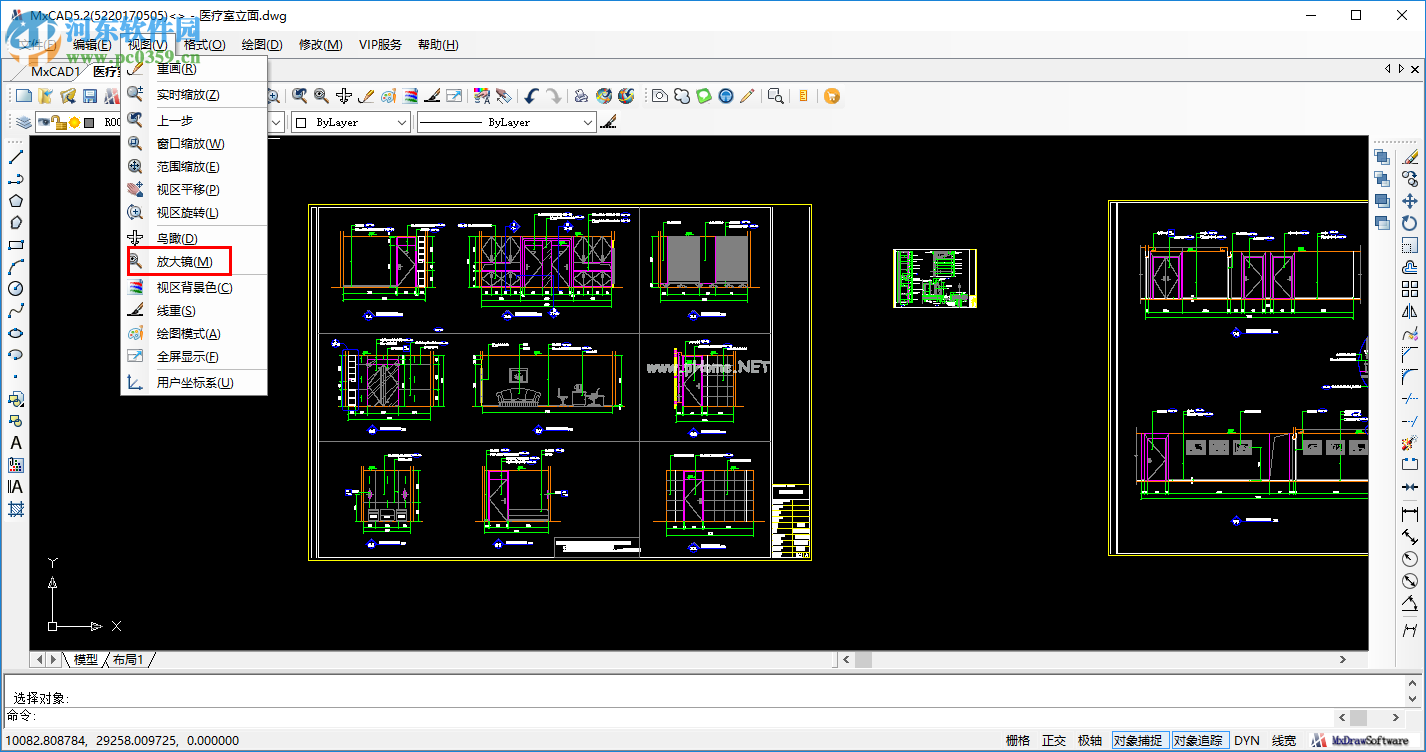
Task: Open the 帮助(H) menu
Action: click(438, 45)
